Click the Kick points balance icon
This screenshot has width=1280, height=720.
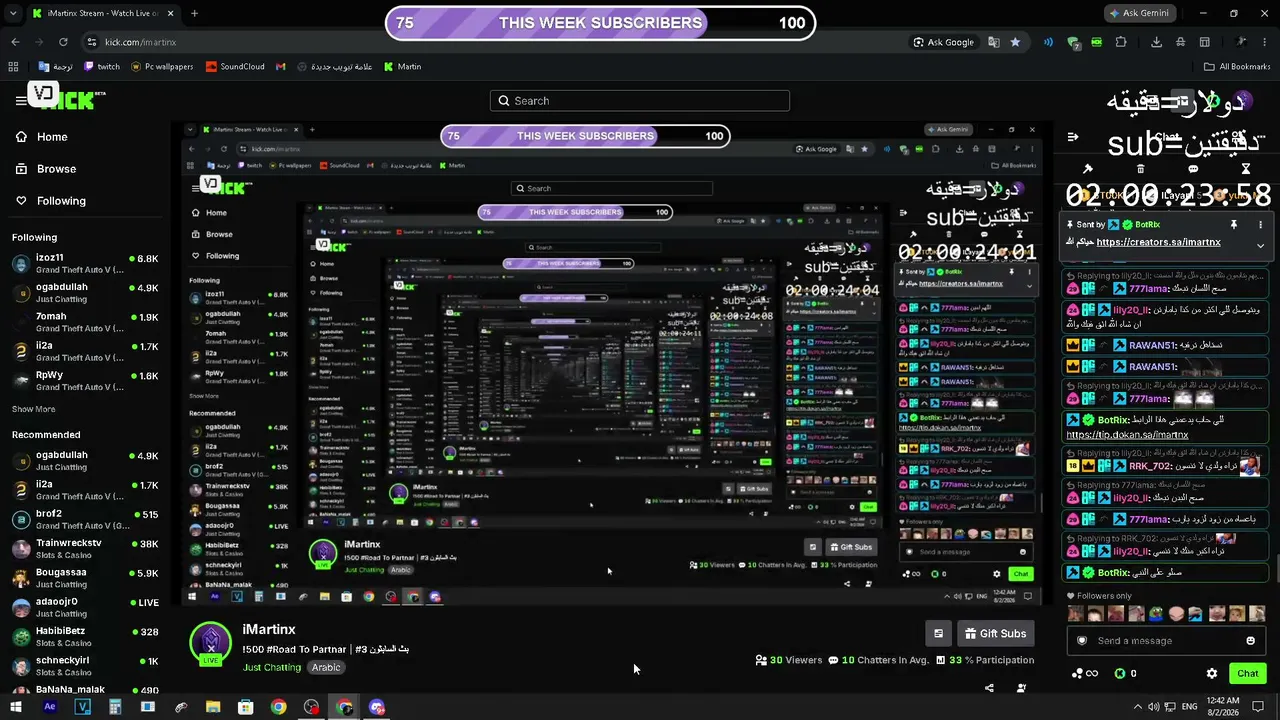[1120, 674]
